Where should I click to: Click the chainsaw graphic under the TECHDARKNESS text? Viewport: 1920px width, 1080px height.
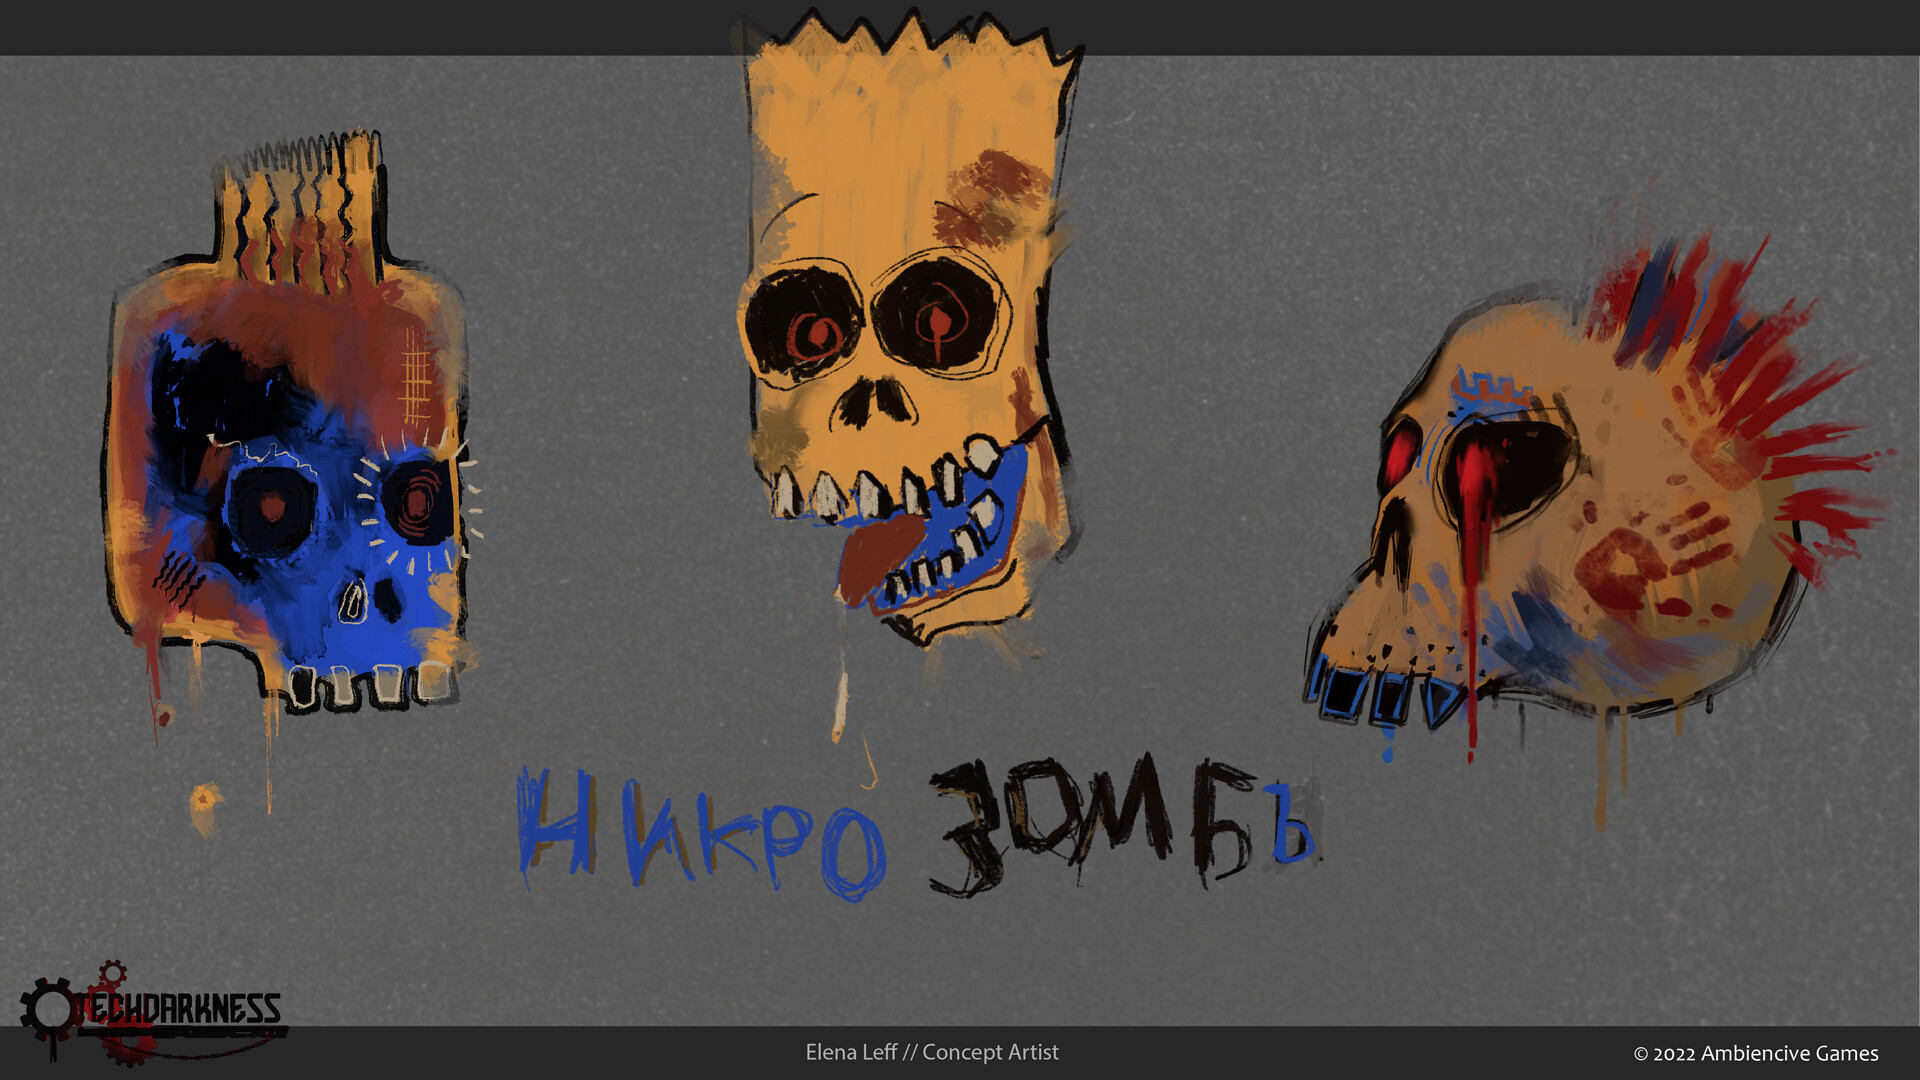(200, 1031)
